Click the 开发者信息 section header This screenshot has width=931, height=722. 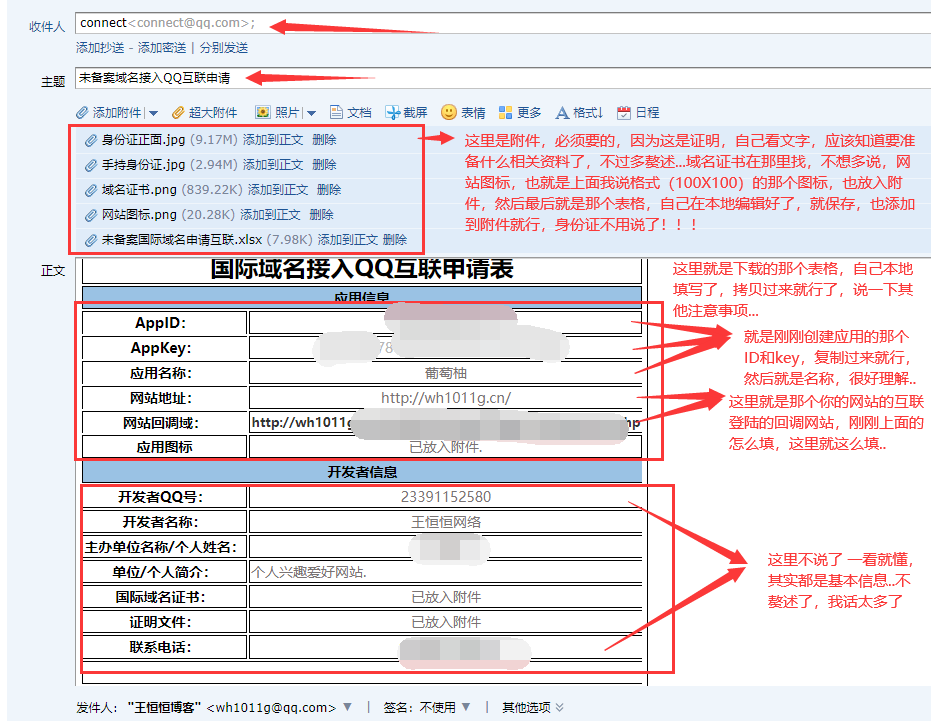362,472
